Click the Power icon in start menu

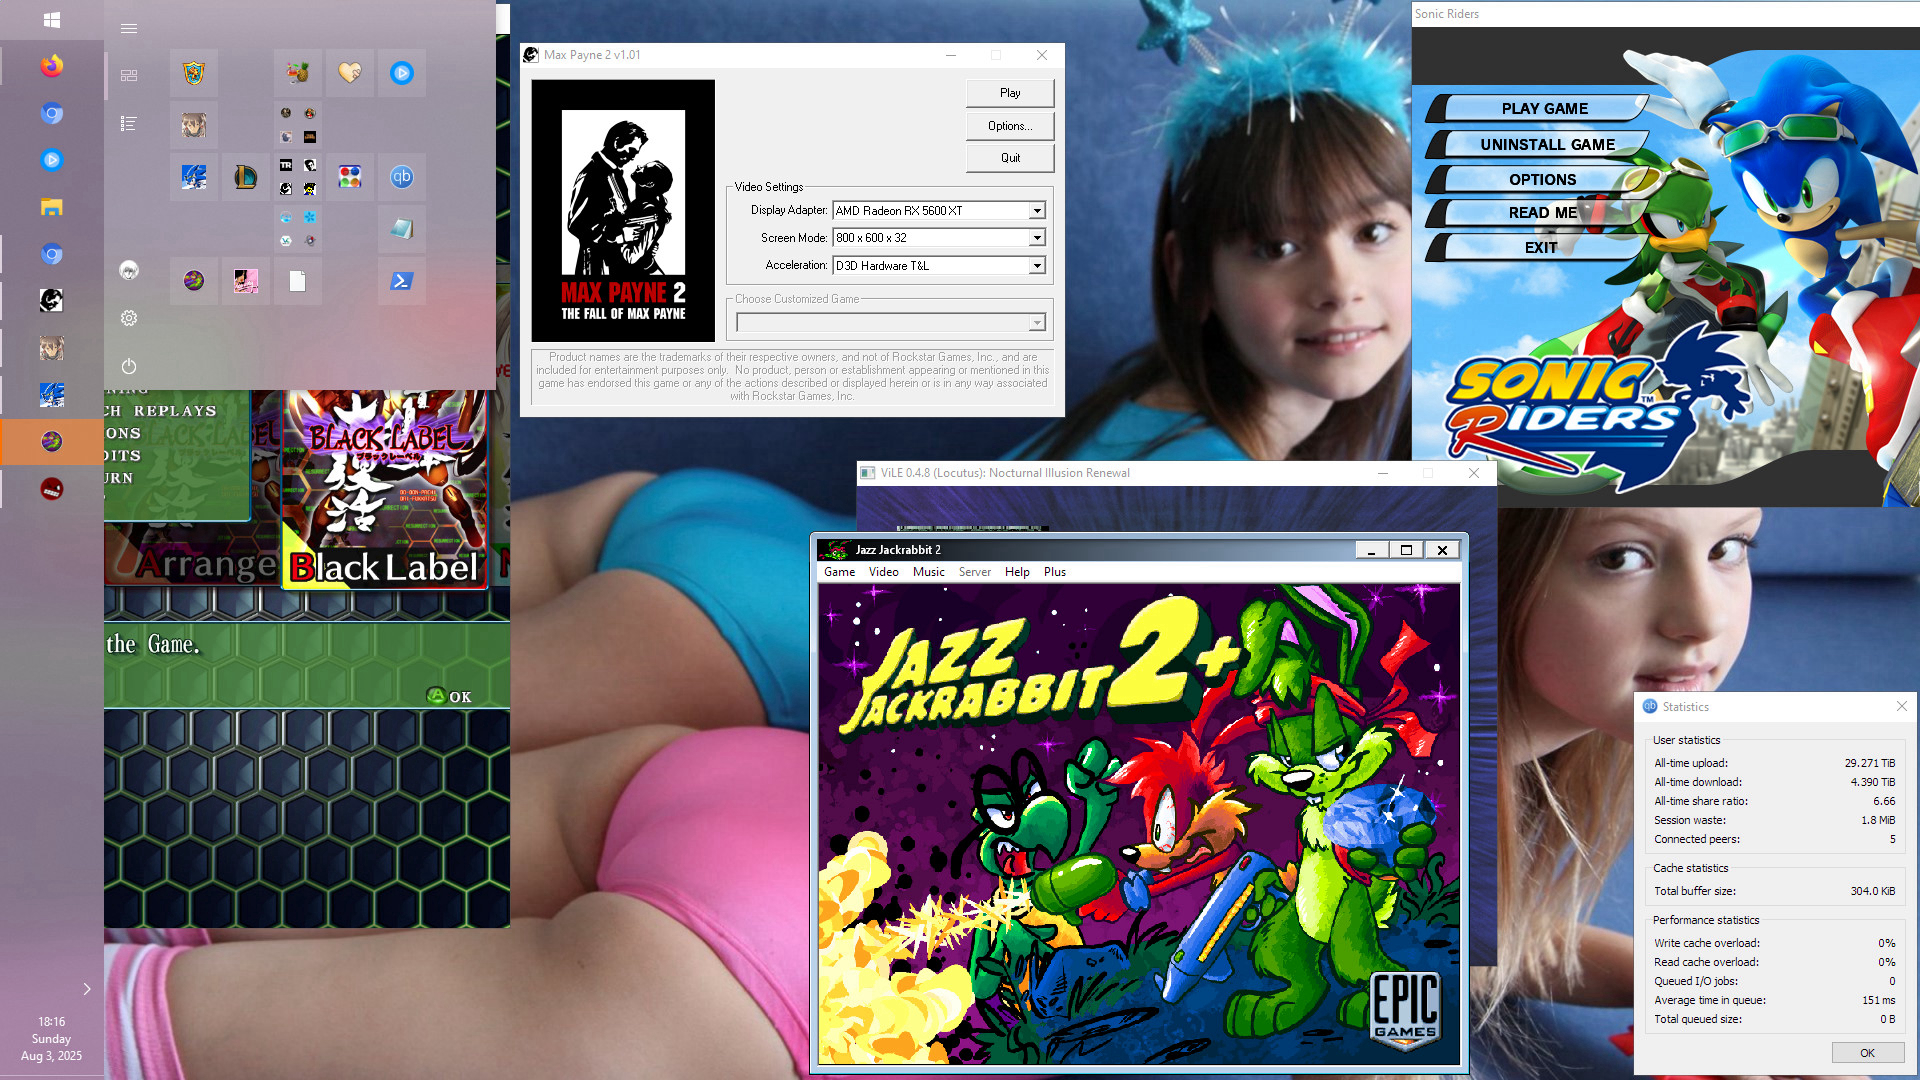coord(129,366)
